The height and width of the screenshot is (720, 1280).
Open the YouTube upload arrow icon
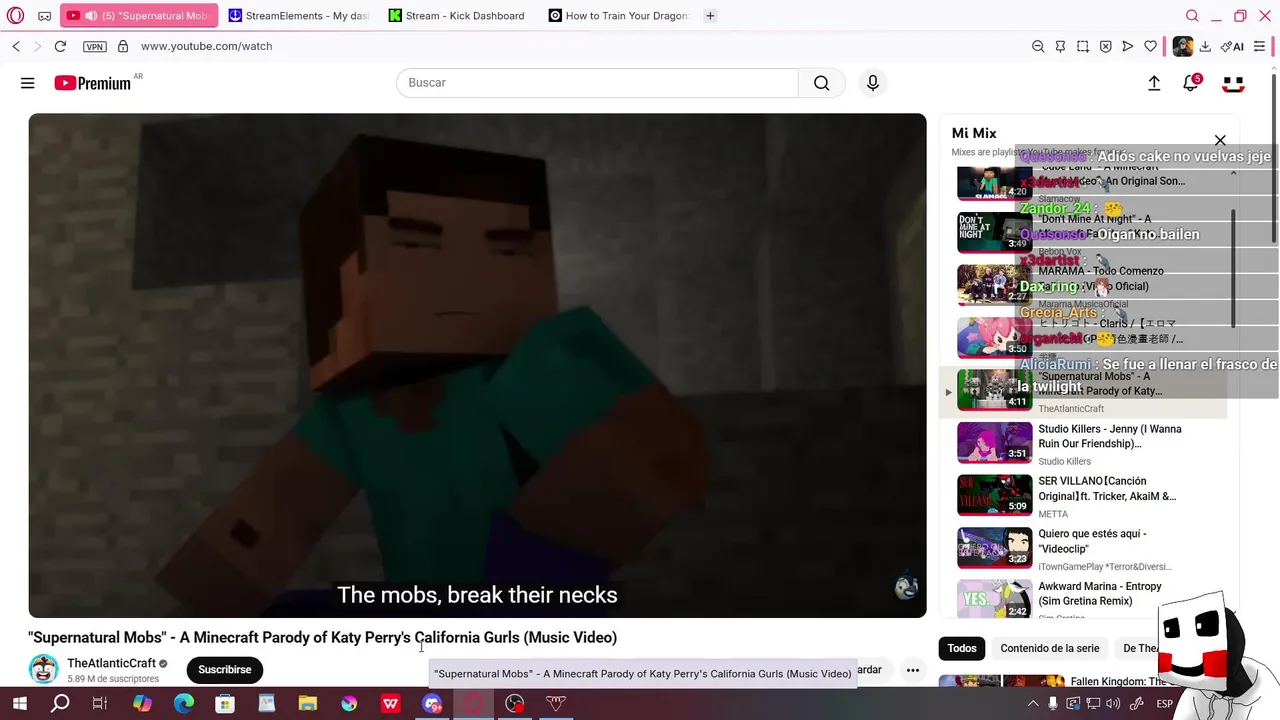click(1154, 84)
